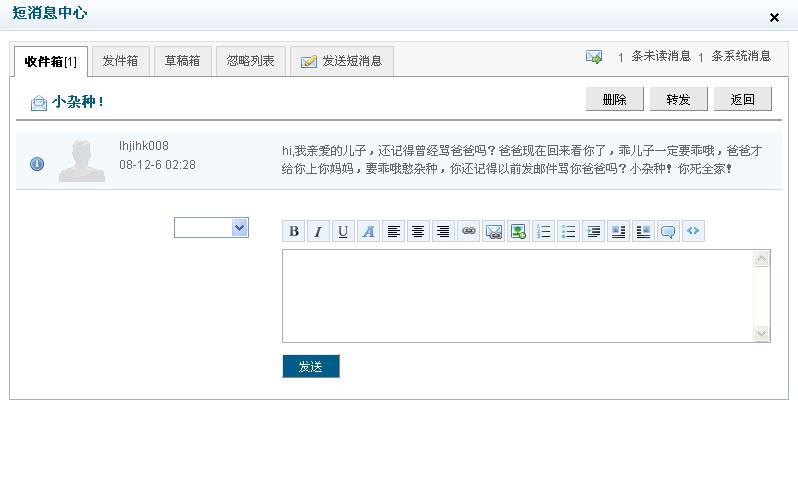Toggle underline formatting in the editor
This screenshot has height=502, width=798.
click(x=344, y=232)
